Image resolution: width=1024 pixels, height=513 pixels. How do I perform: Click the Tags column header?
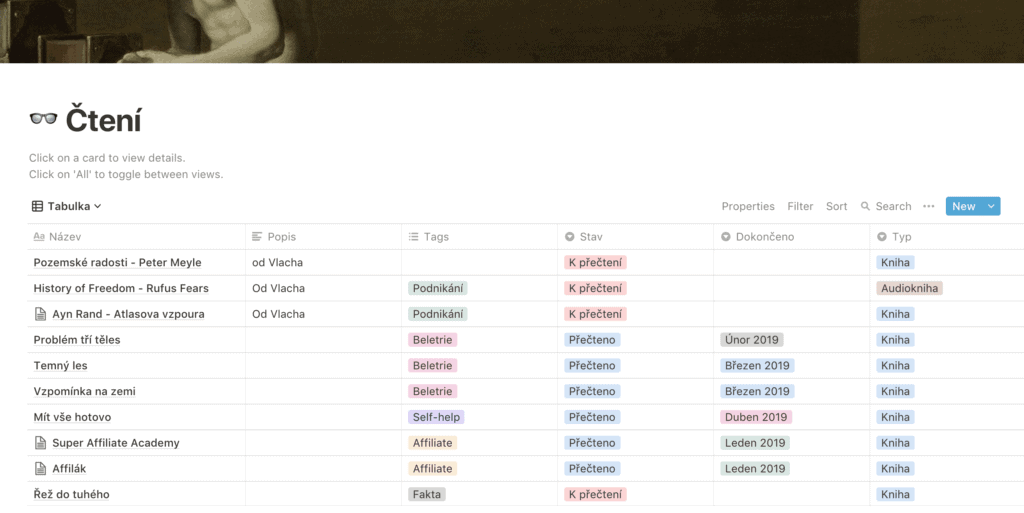479,237
